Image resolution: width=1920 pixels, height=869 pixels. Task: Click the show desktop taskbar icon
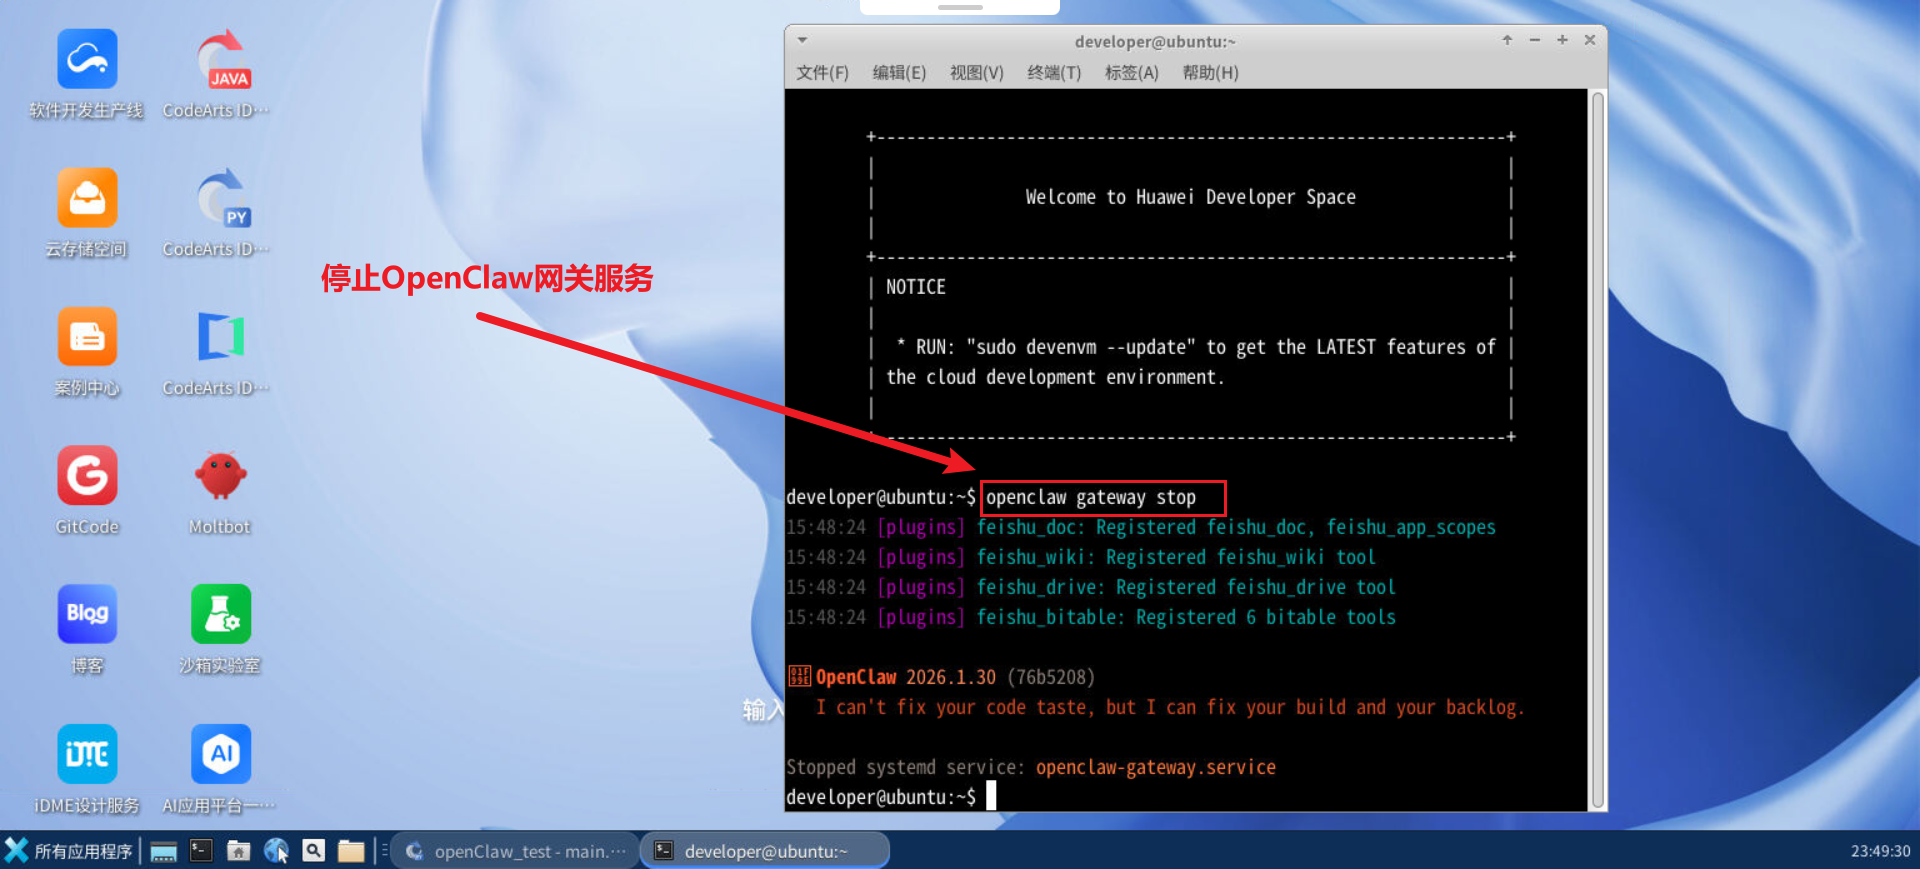pyautogui.click(x=164, y=851)
